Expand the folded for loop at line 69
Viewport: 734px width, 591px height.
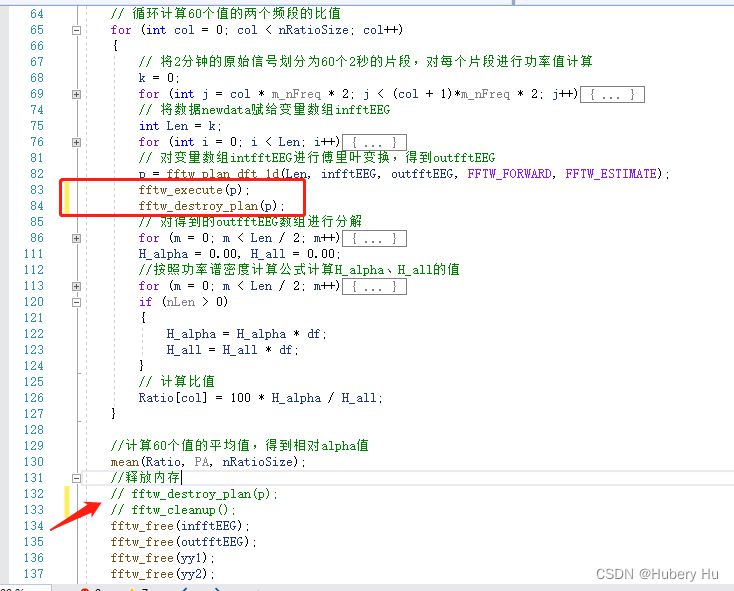click(x=76, y=95)
